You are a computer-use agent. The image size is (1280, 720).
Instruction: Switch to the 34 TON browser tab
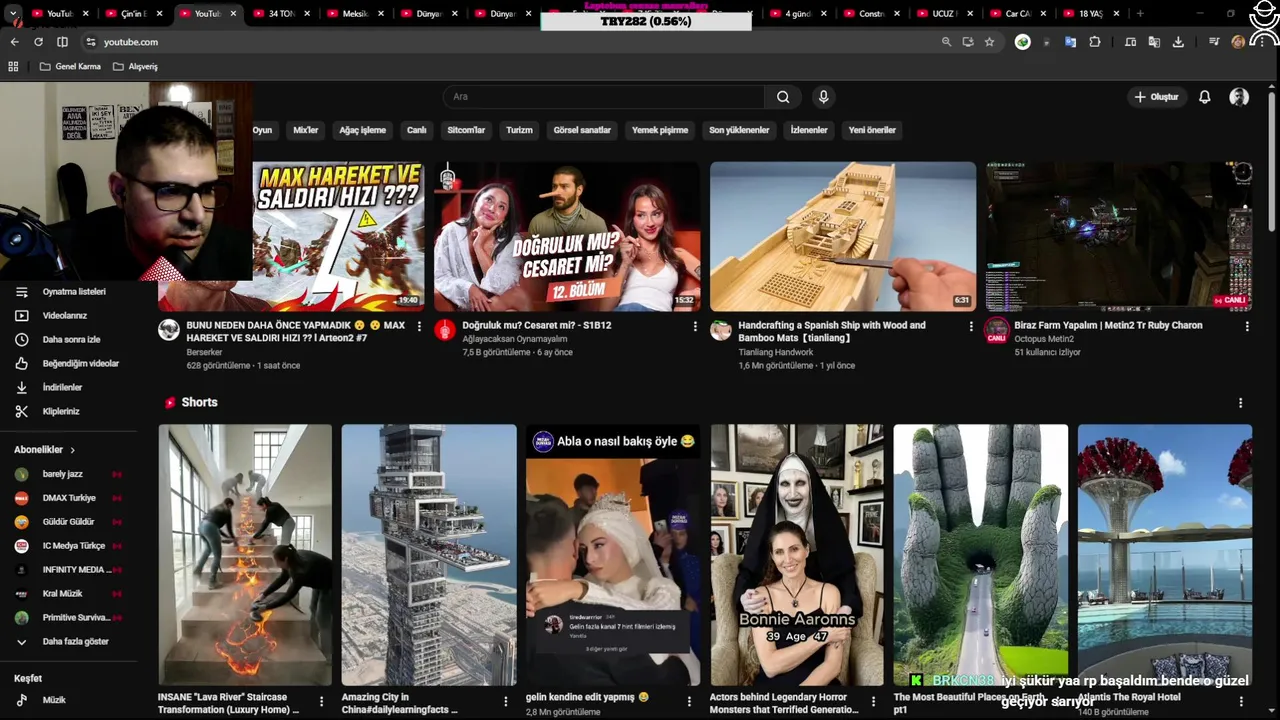pyautogui.click(x=280, y=14)
